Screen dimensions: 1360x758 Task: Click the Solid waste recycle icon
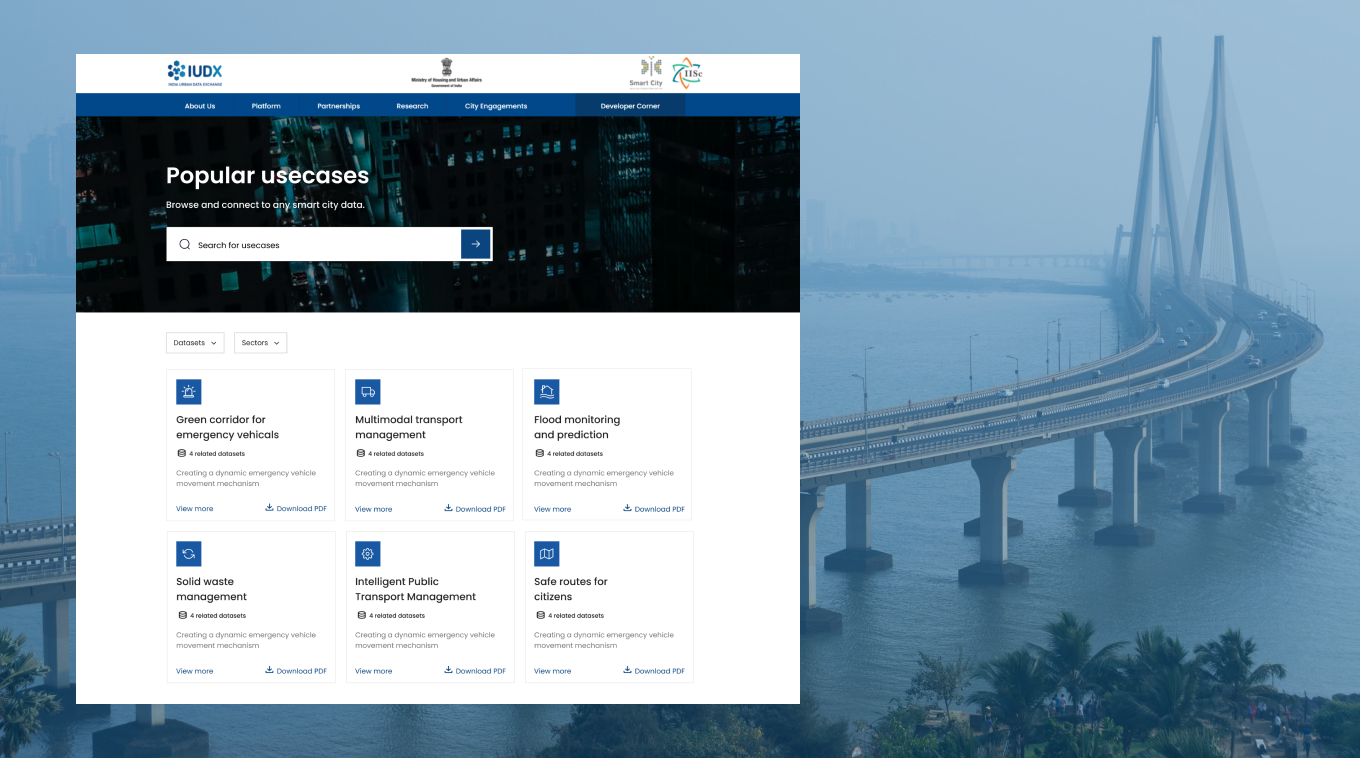coord(189,553)
